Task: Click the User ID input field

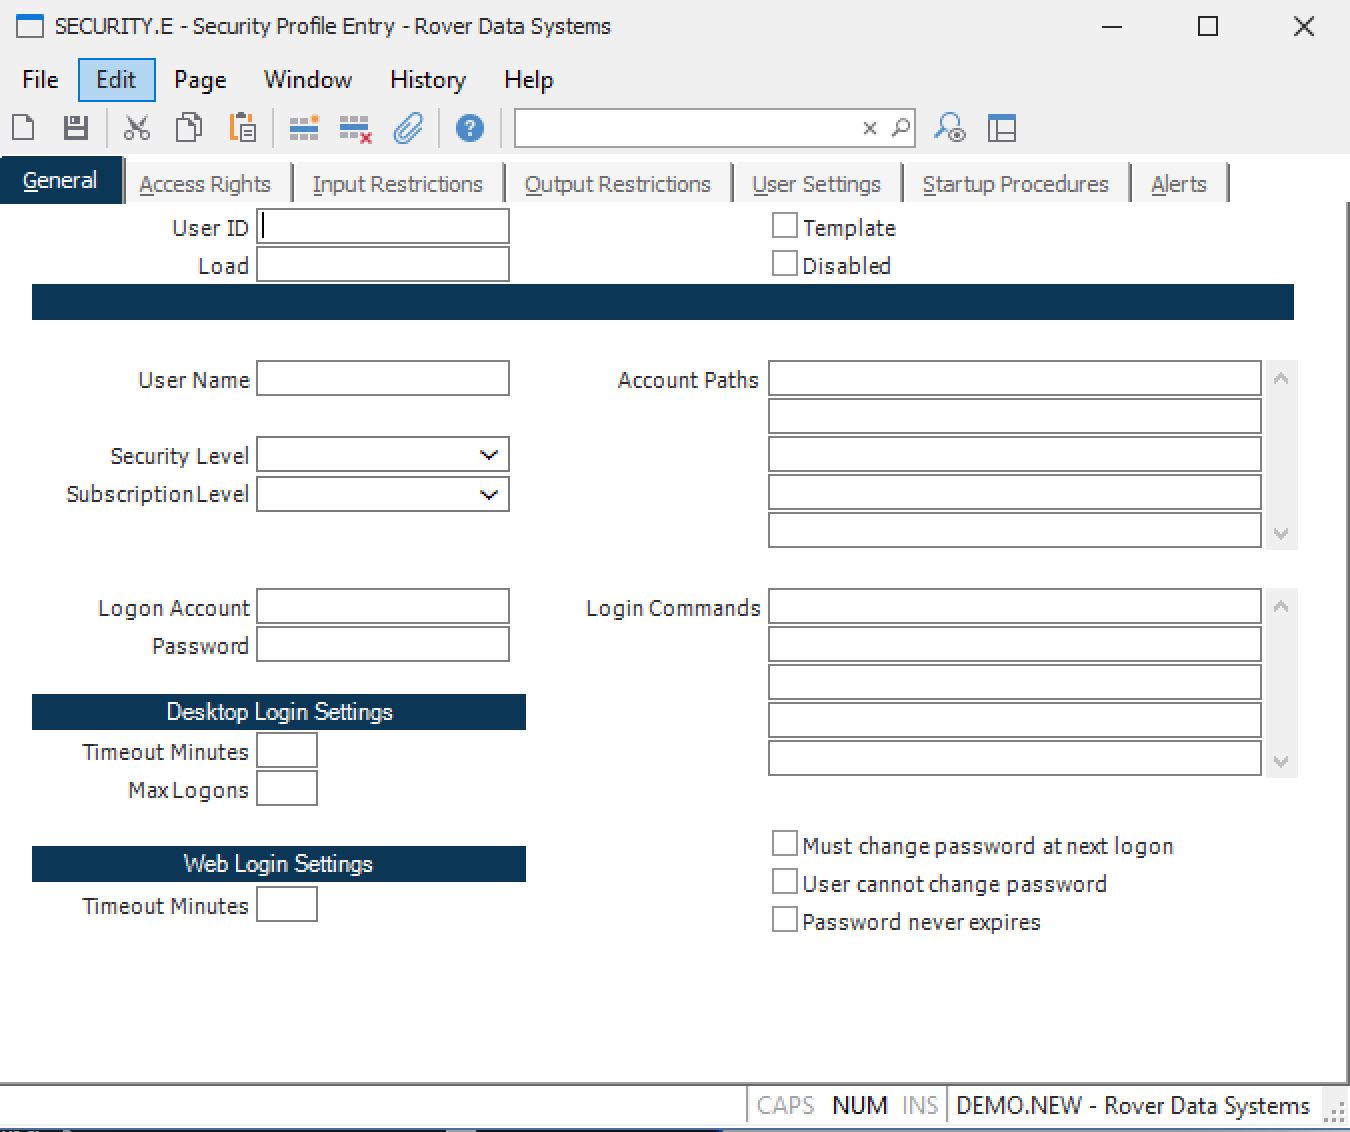Action: coord(383,227)
